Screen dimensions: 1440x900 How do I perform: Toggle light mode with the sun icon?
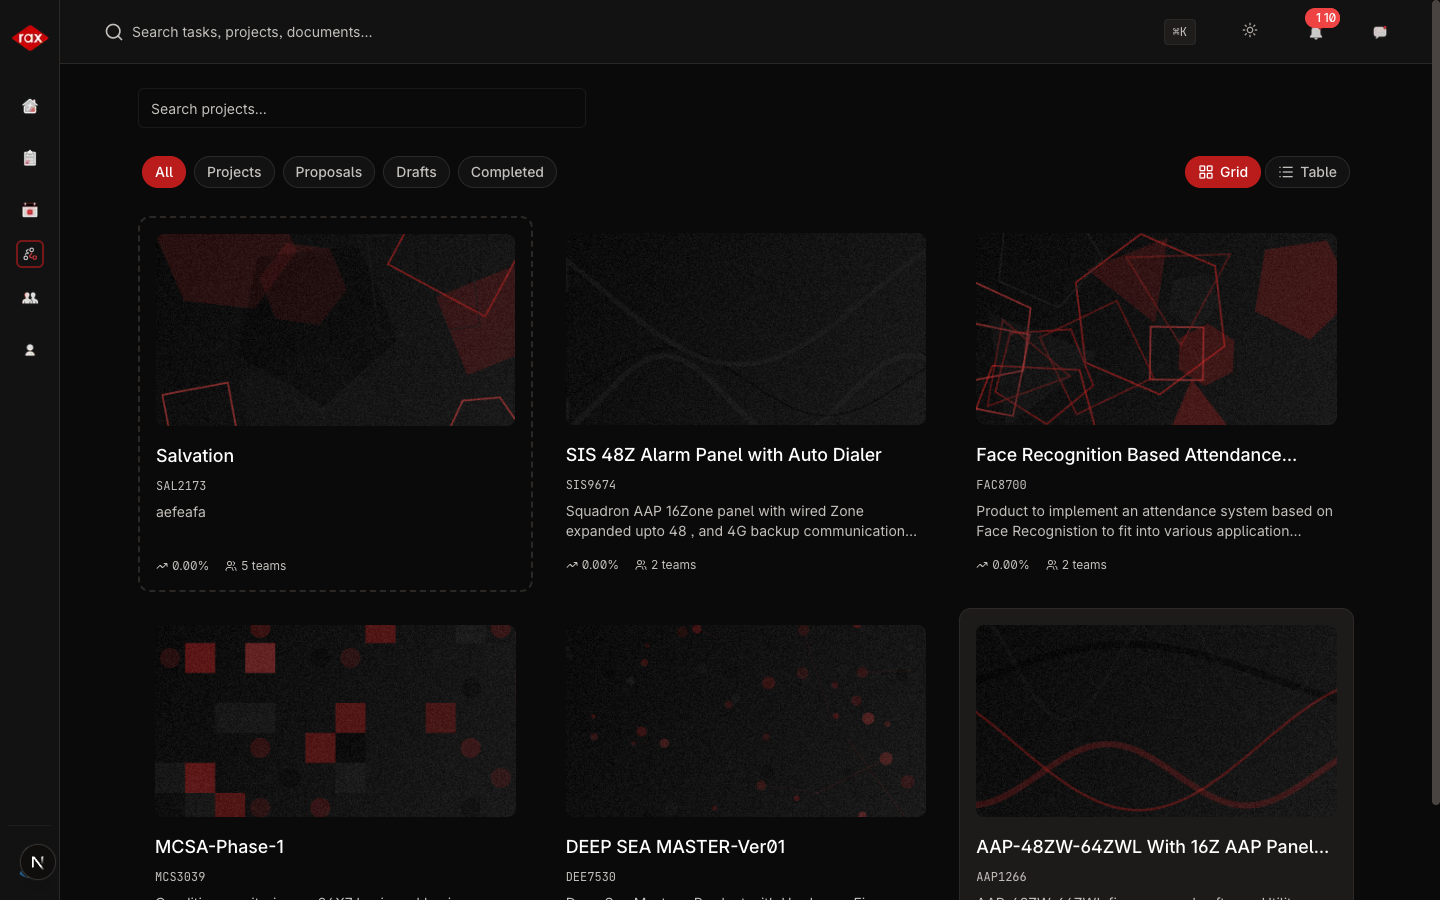click(x=1250, y=31)
